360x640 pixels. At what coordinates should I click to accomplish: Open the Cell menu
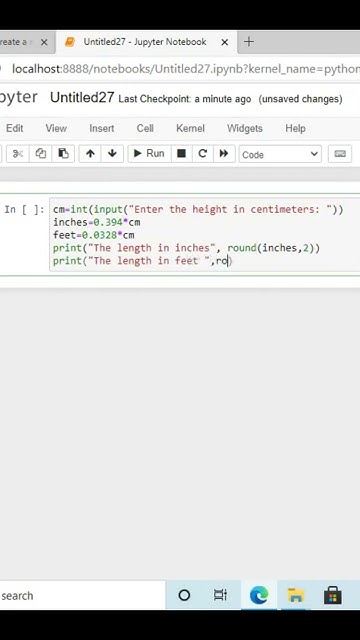[x=145, y=128]
